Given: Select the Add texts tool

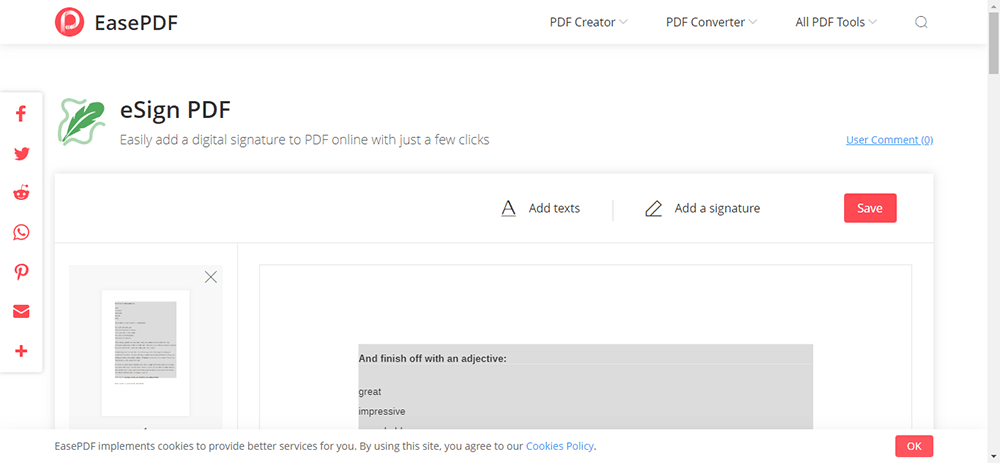Looking at the screenshot, I should click(x=541, y=209).
